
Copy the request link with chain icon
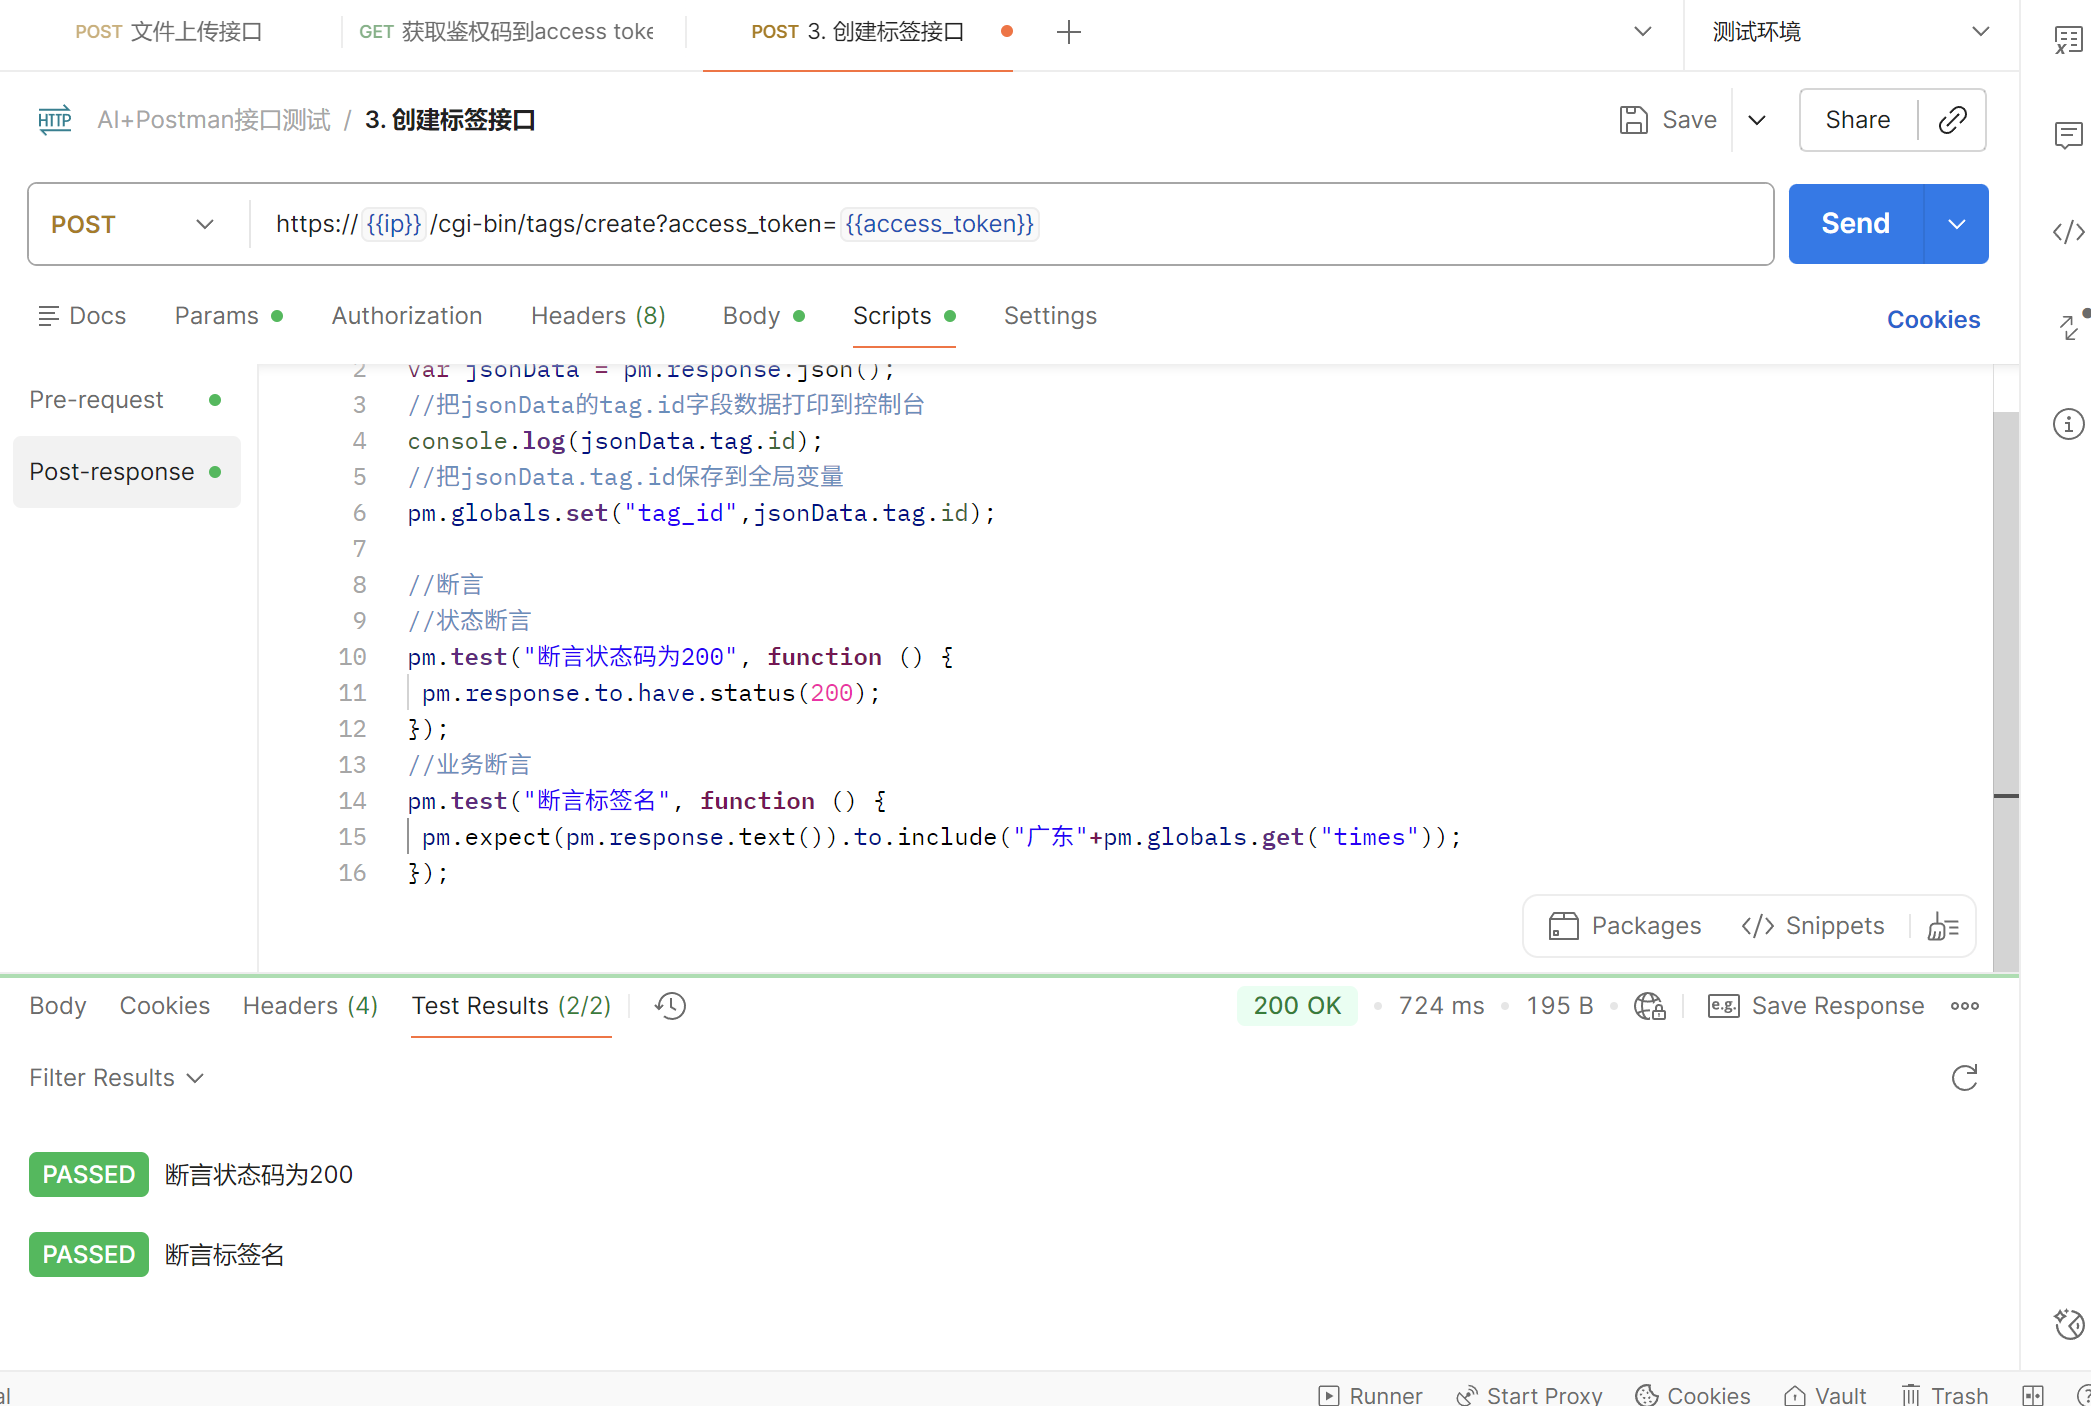pyautogui.click(x=1952, y=120)
